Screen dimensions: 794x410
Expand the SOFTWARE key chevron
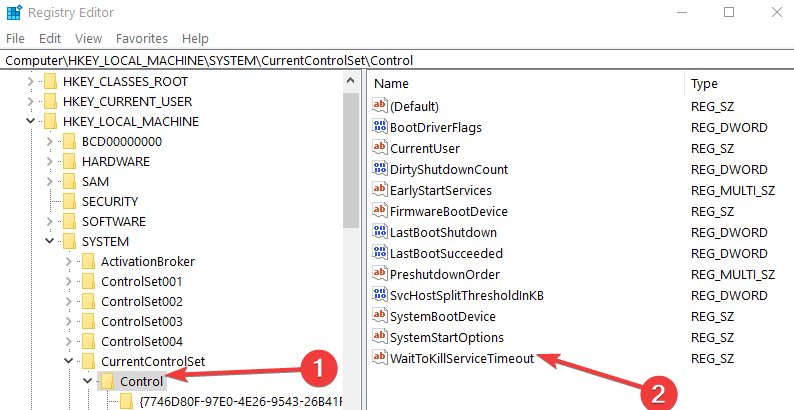tap(49, 222)
